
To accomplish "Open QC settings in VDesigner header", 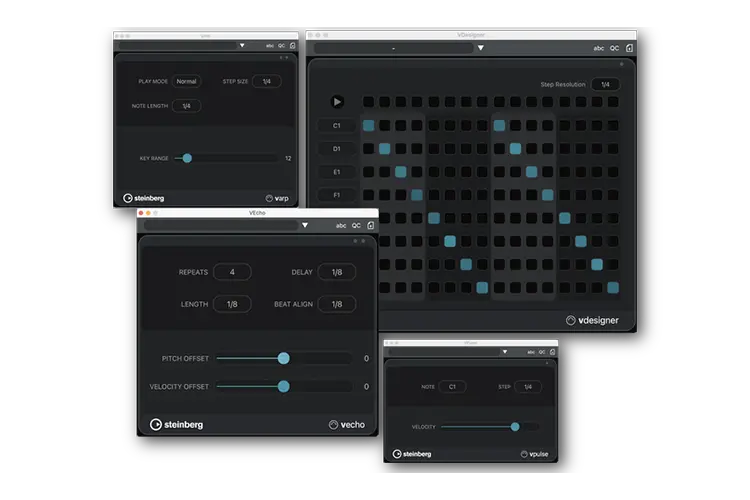I will coord(614,48).
